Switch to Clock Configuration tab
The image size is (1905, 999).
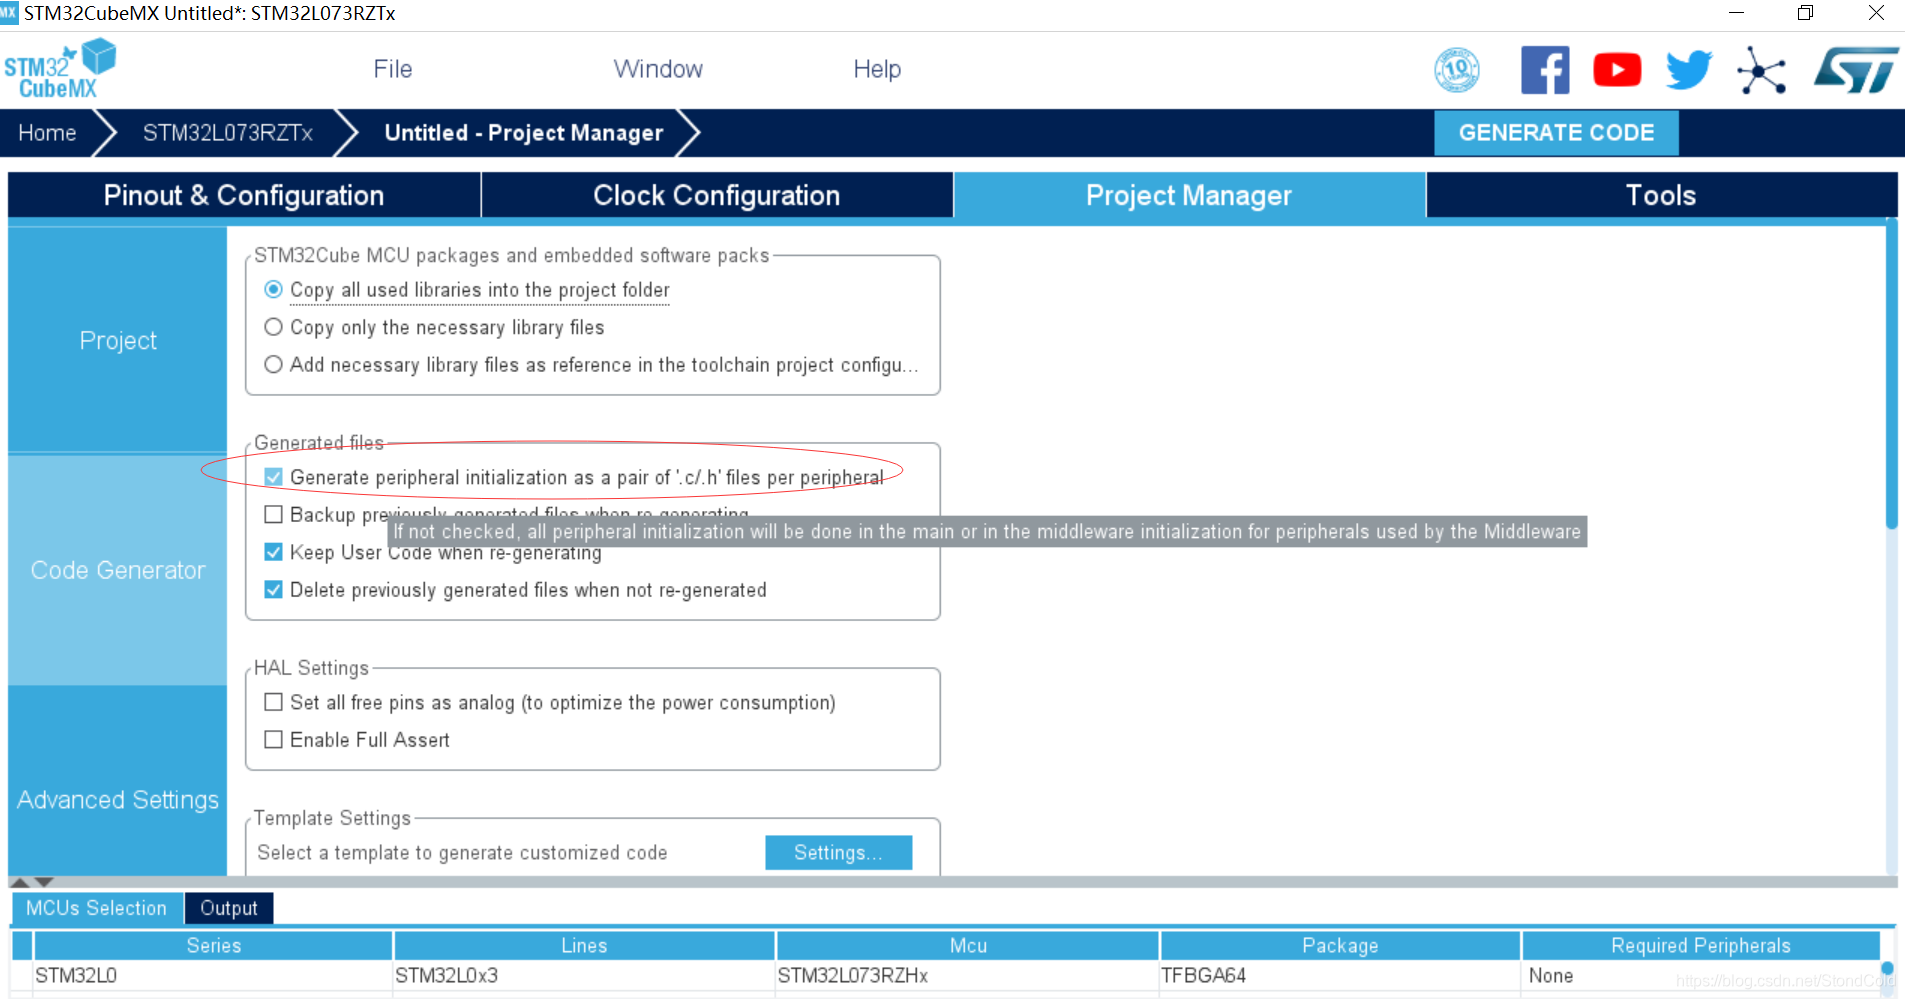(x=717, y=195)
